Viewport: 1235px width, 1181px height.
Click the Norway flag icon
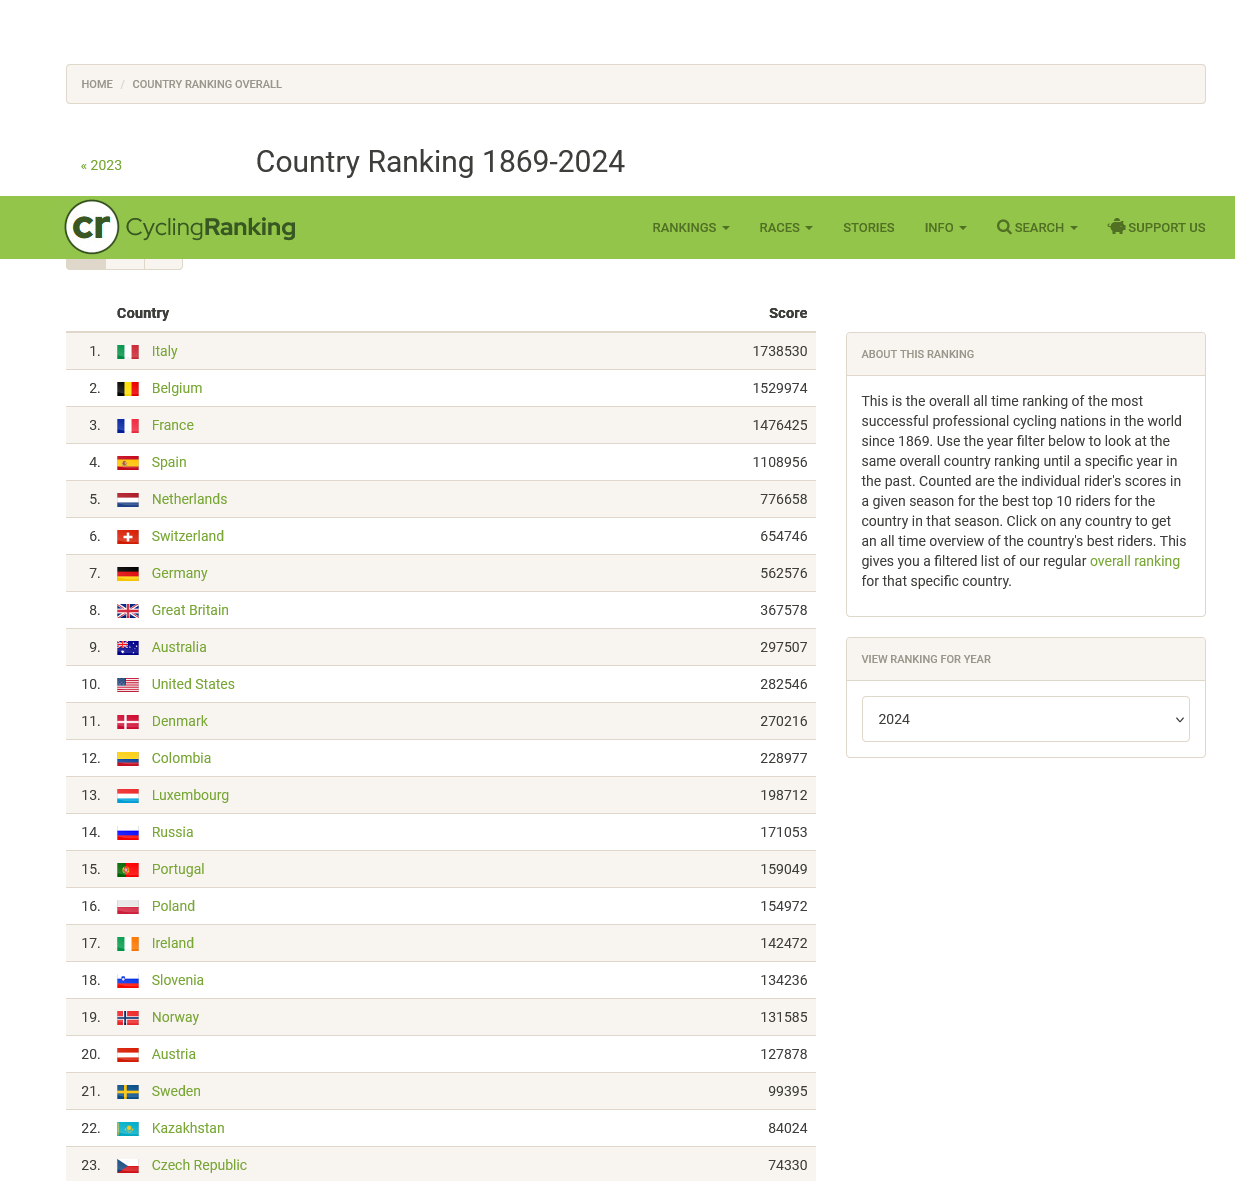click(128, 1018)
